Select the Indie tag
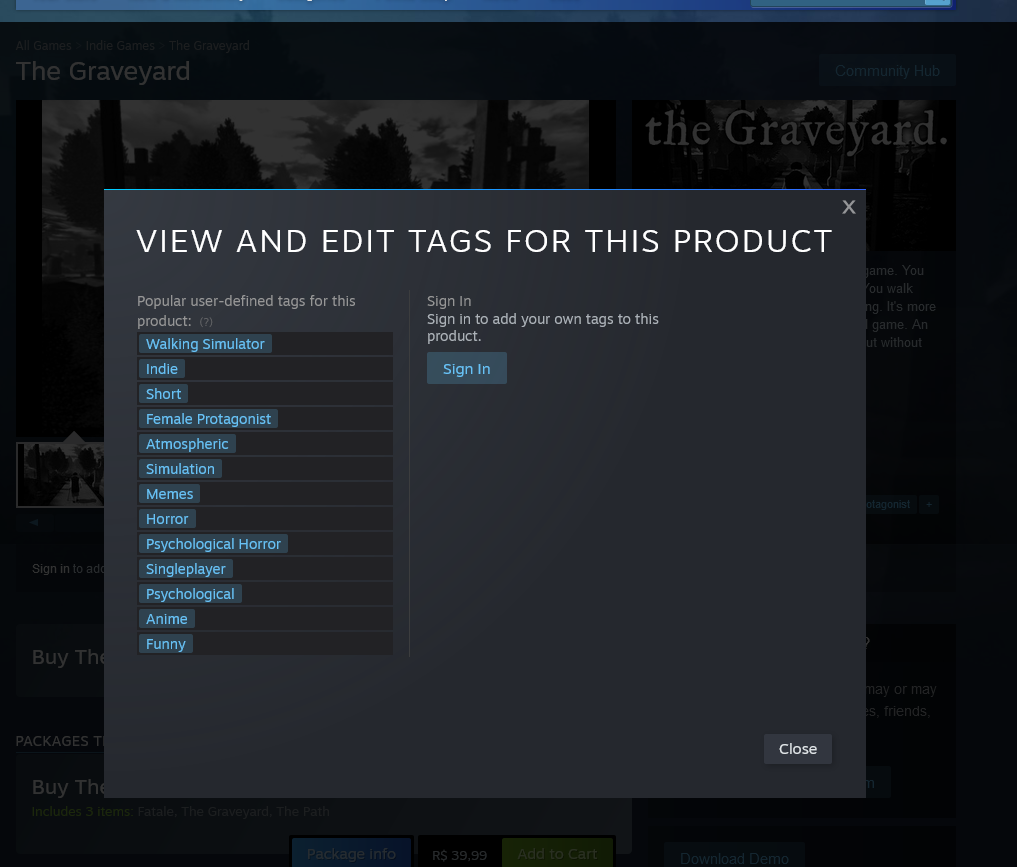 tap(162, 369)
